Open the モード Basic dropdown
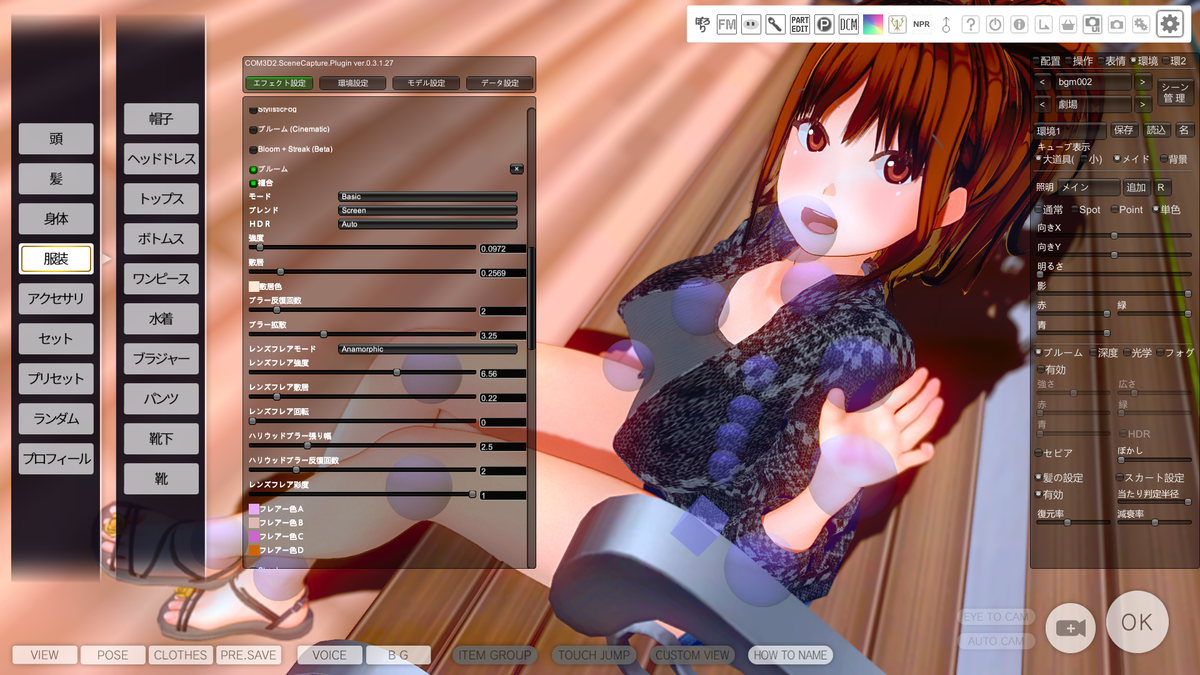The height and width of the screenshot is (675, 1200). (428, 197)
